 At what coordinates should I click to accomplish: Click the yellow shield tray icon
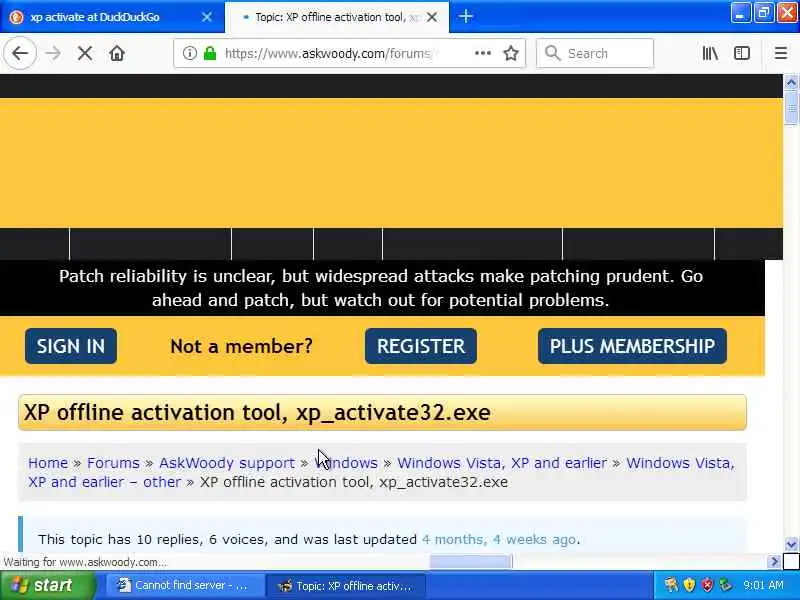click(689, 585)
